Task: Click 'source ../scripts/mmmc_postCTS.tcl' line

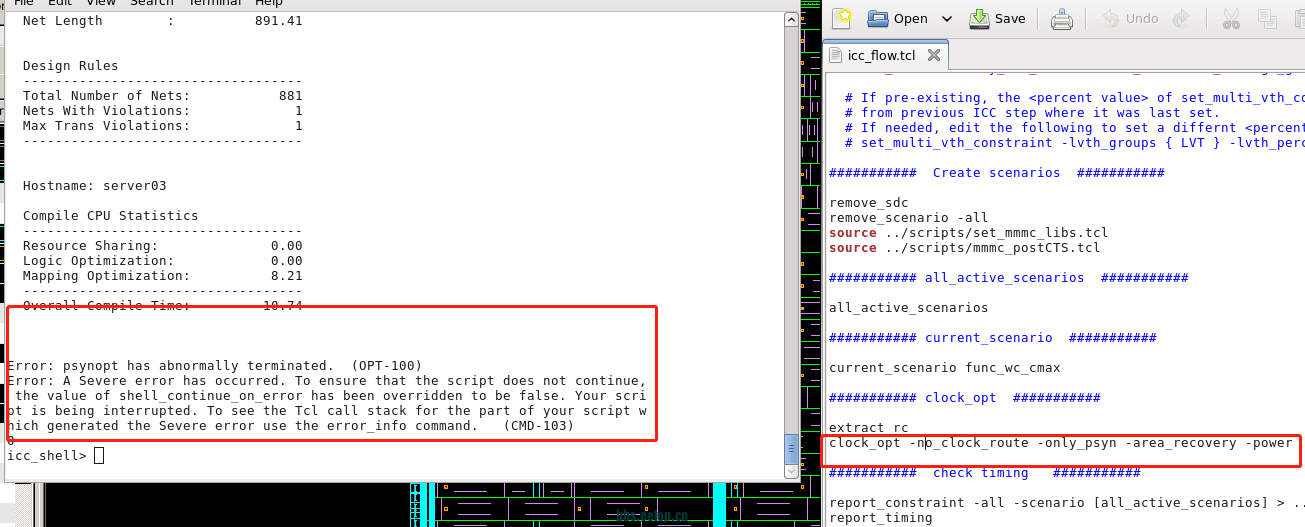Action: [x=964, y=248]
